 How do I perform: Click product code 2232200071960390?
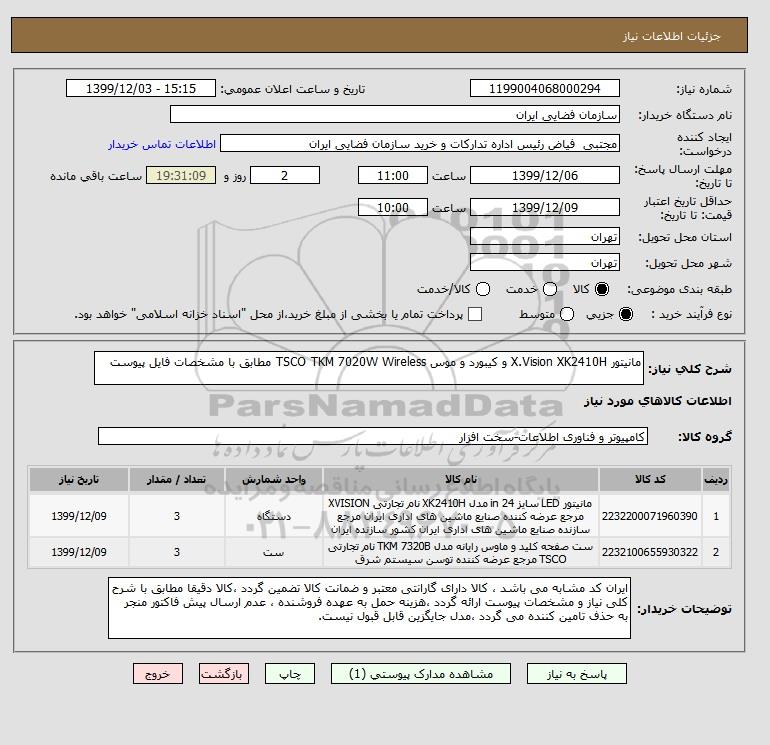click(x=650, y=516)
